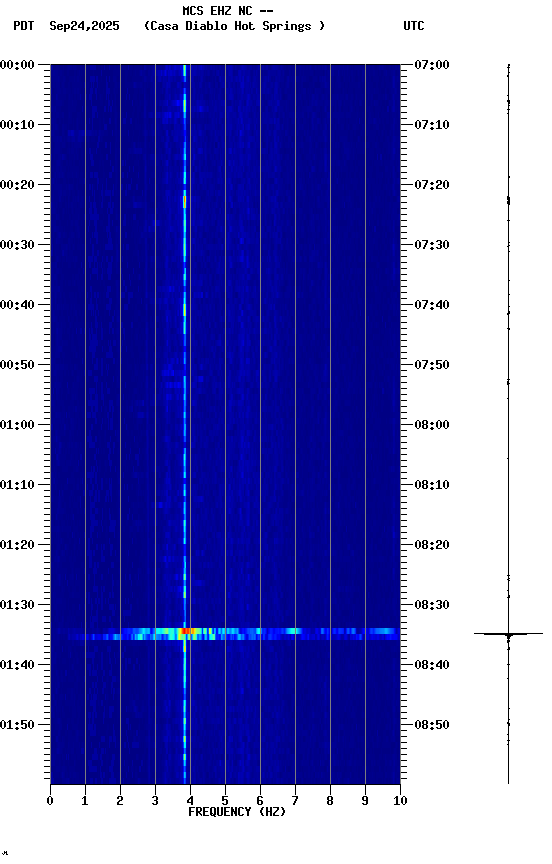
Task: Click frequency axis tick label '2'
Action: pos(120,801)
